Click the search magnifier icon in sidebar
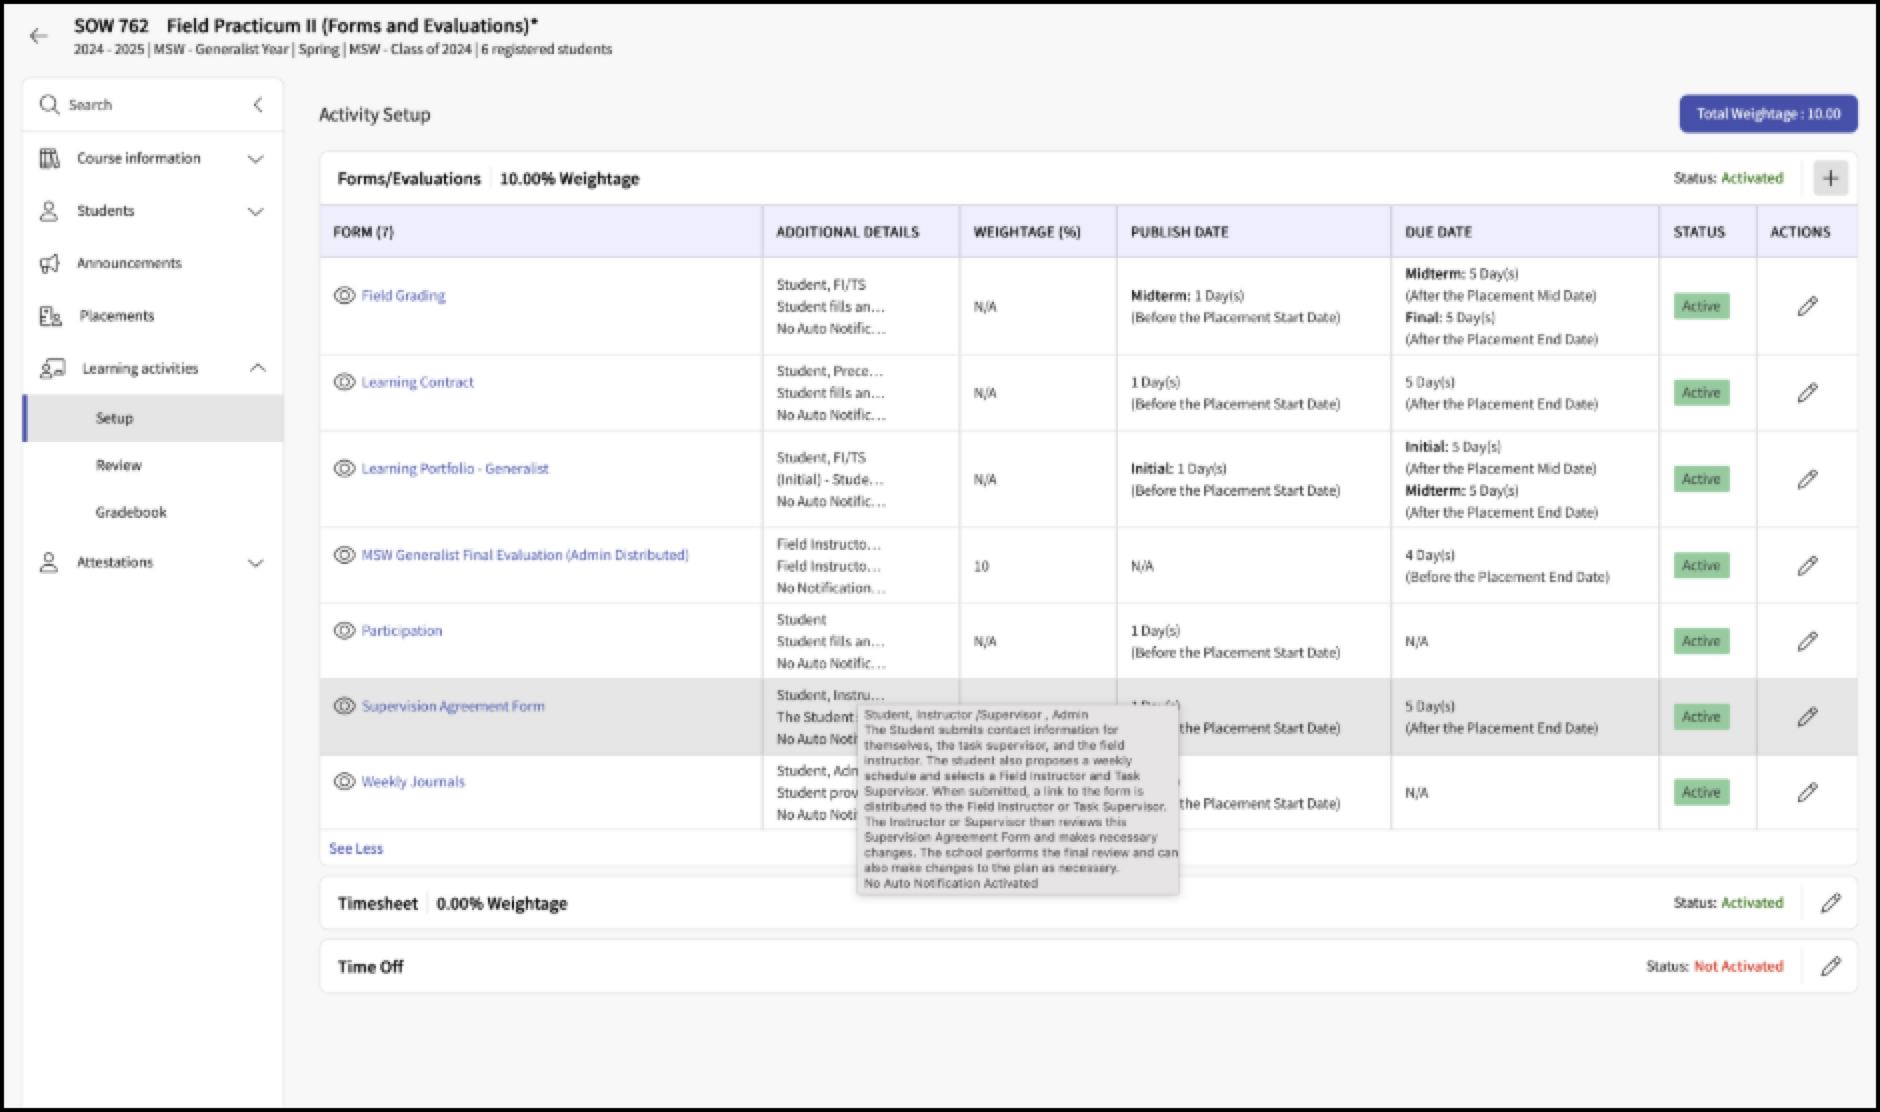The image size is (1880, 1112). [49, 104]
